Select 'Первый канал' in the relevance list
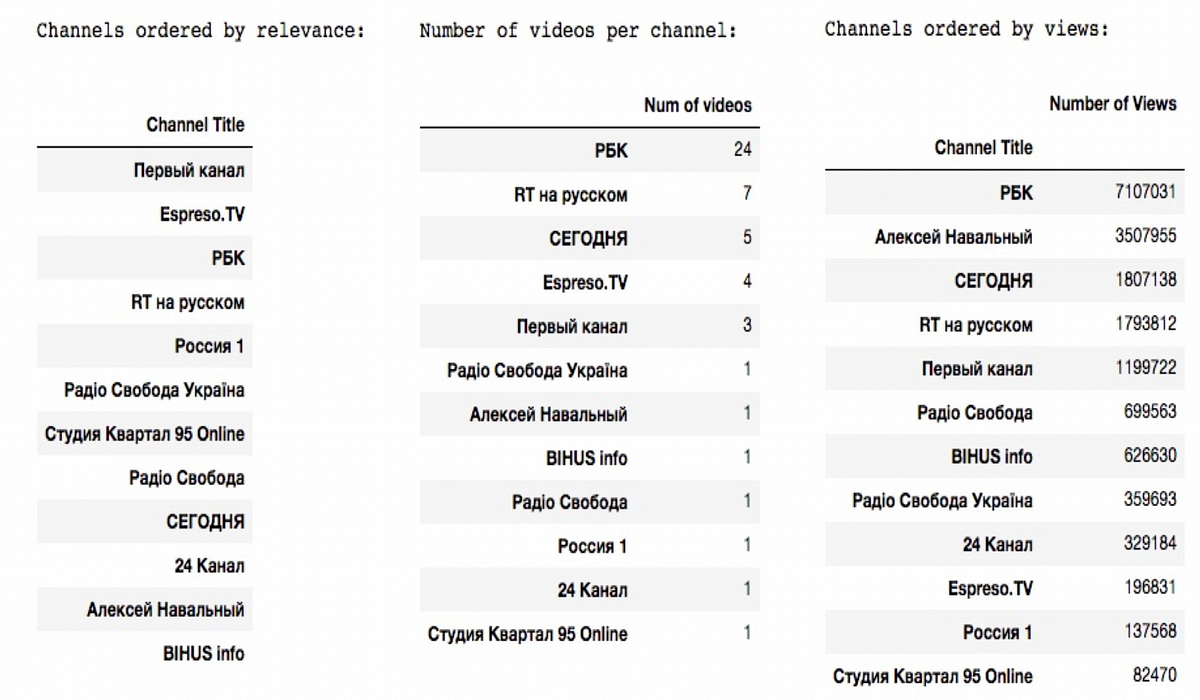The height and width of the screenshot is (700, 1200). pyautogui.click(x=189, y=170)
